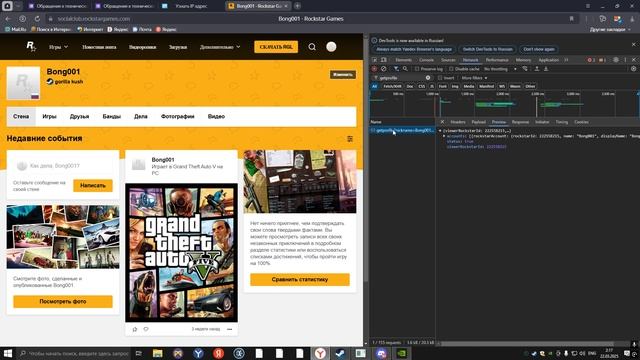
Task: Toggle the network filter funnel icon
Action: pos(396,69)
